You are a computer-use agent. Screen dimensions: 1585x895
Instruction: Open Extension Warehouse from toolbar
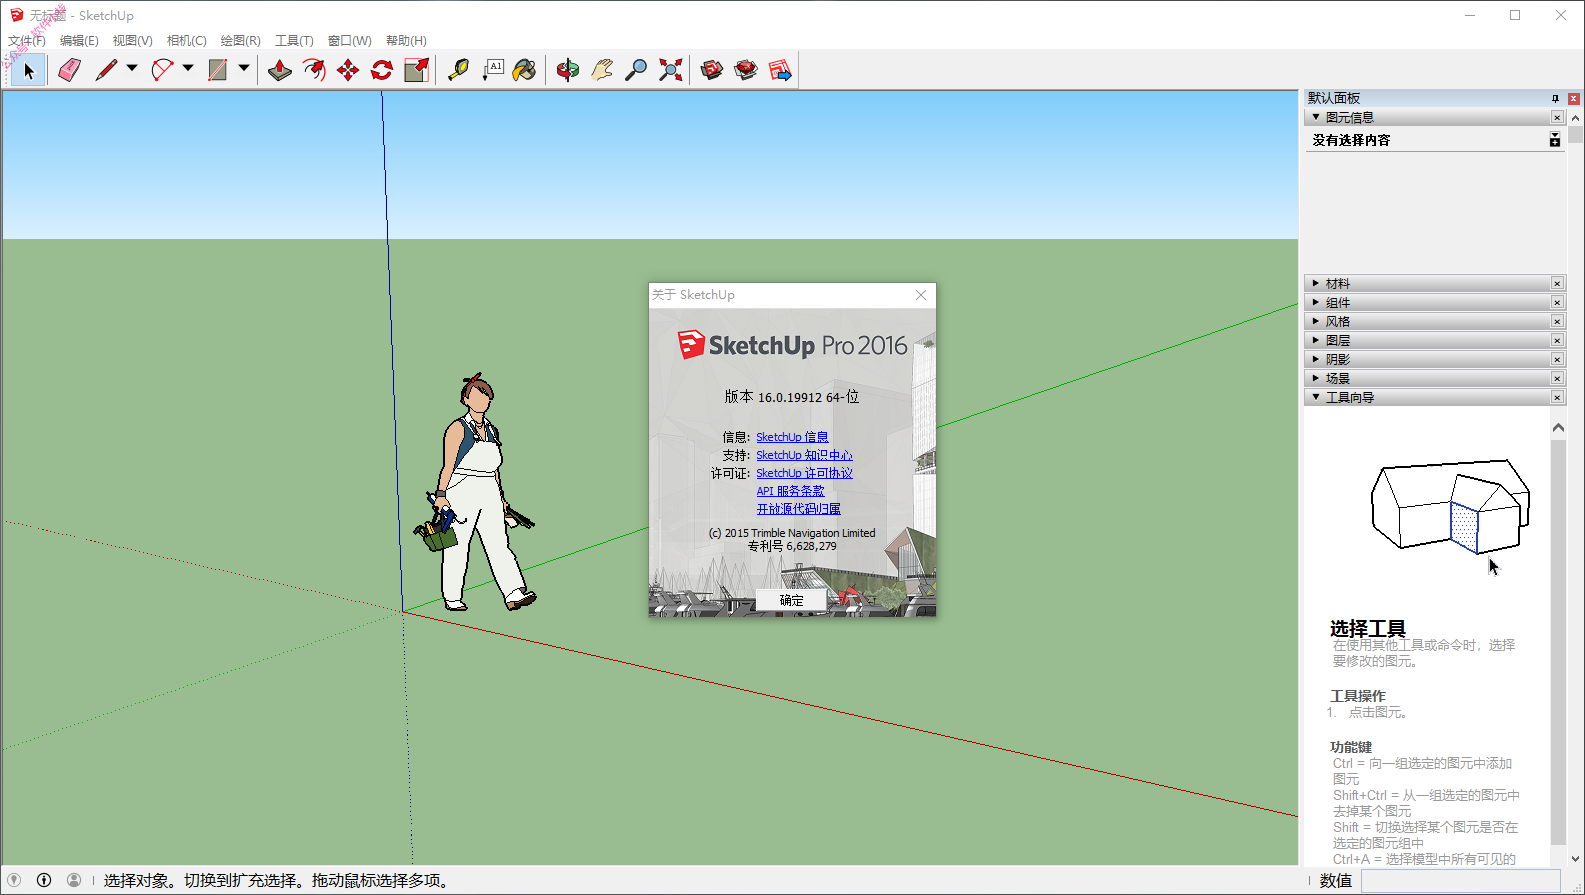(x=746, y=70)
